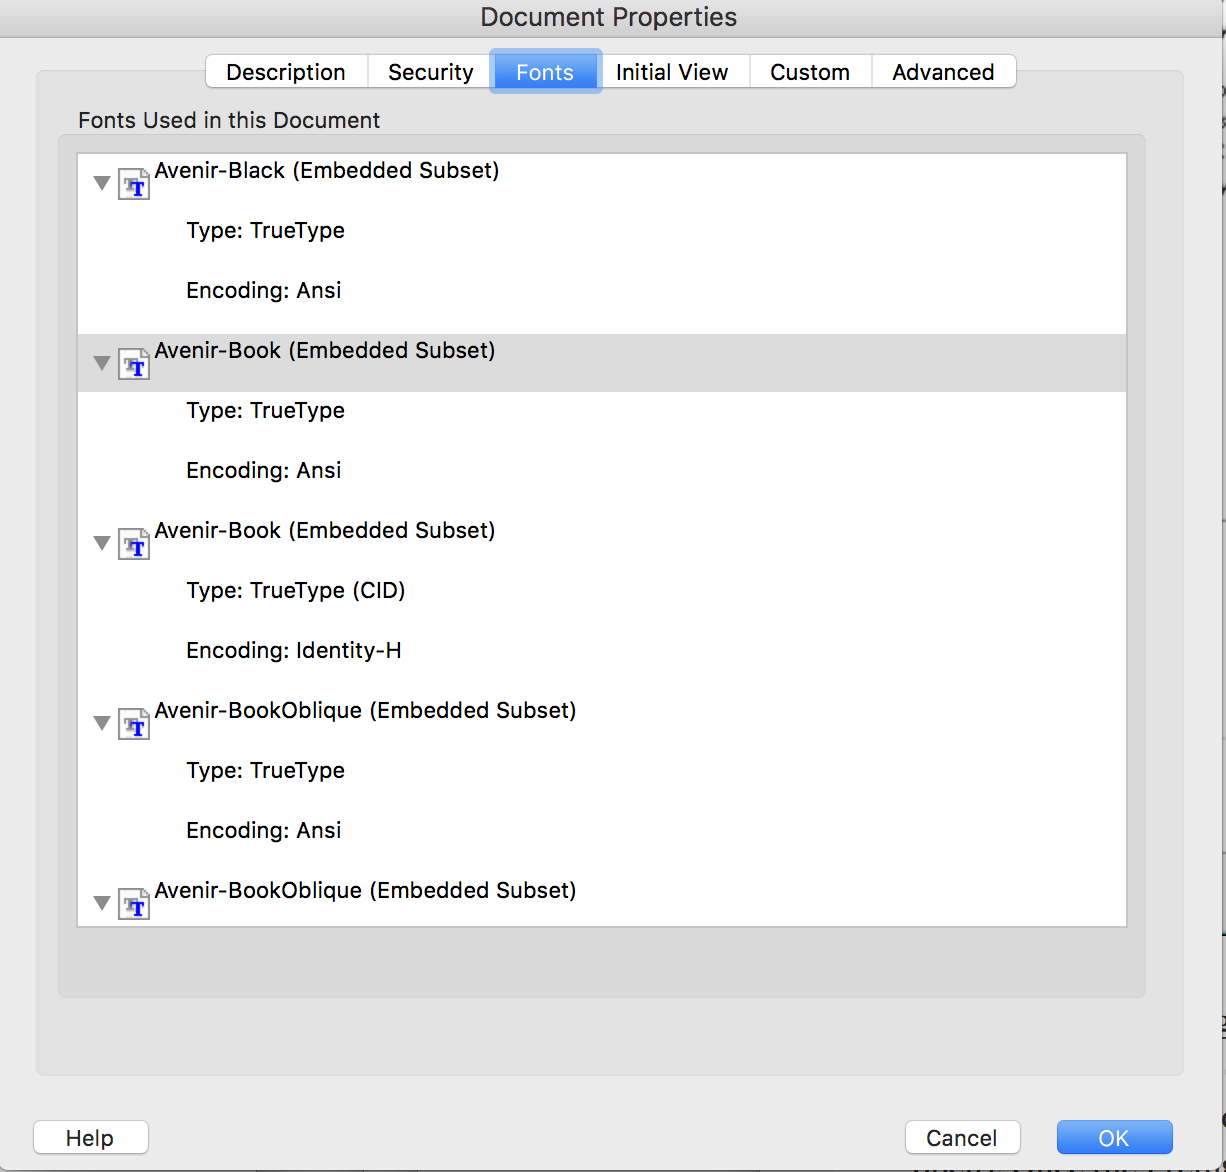Collapse the Avenir-Black font entry
This screenshot has width=1226, height=1172.
point(101,183)
